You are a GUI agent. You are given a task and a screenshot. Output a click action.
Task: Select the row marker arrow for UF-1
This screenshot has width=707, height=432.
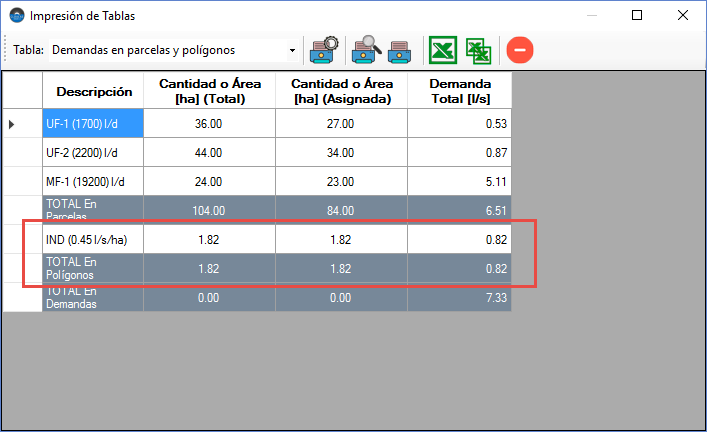12,124
